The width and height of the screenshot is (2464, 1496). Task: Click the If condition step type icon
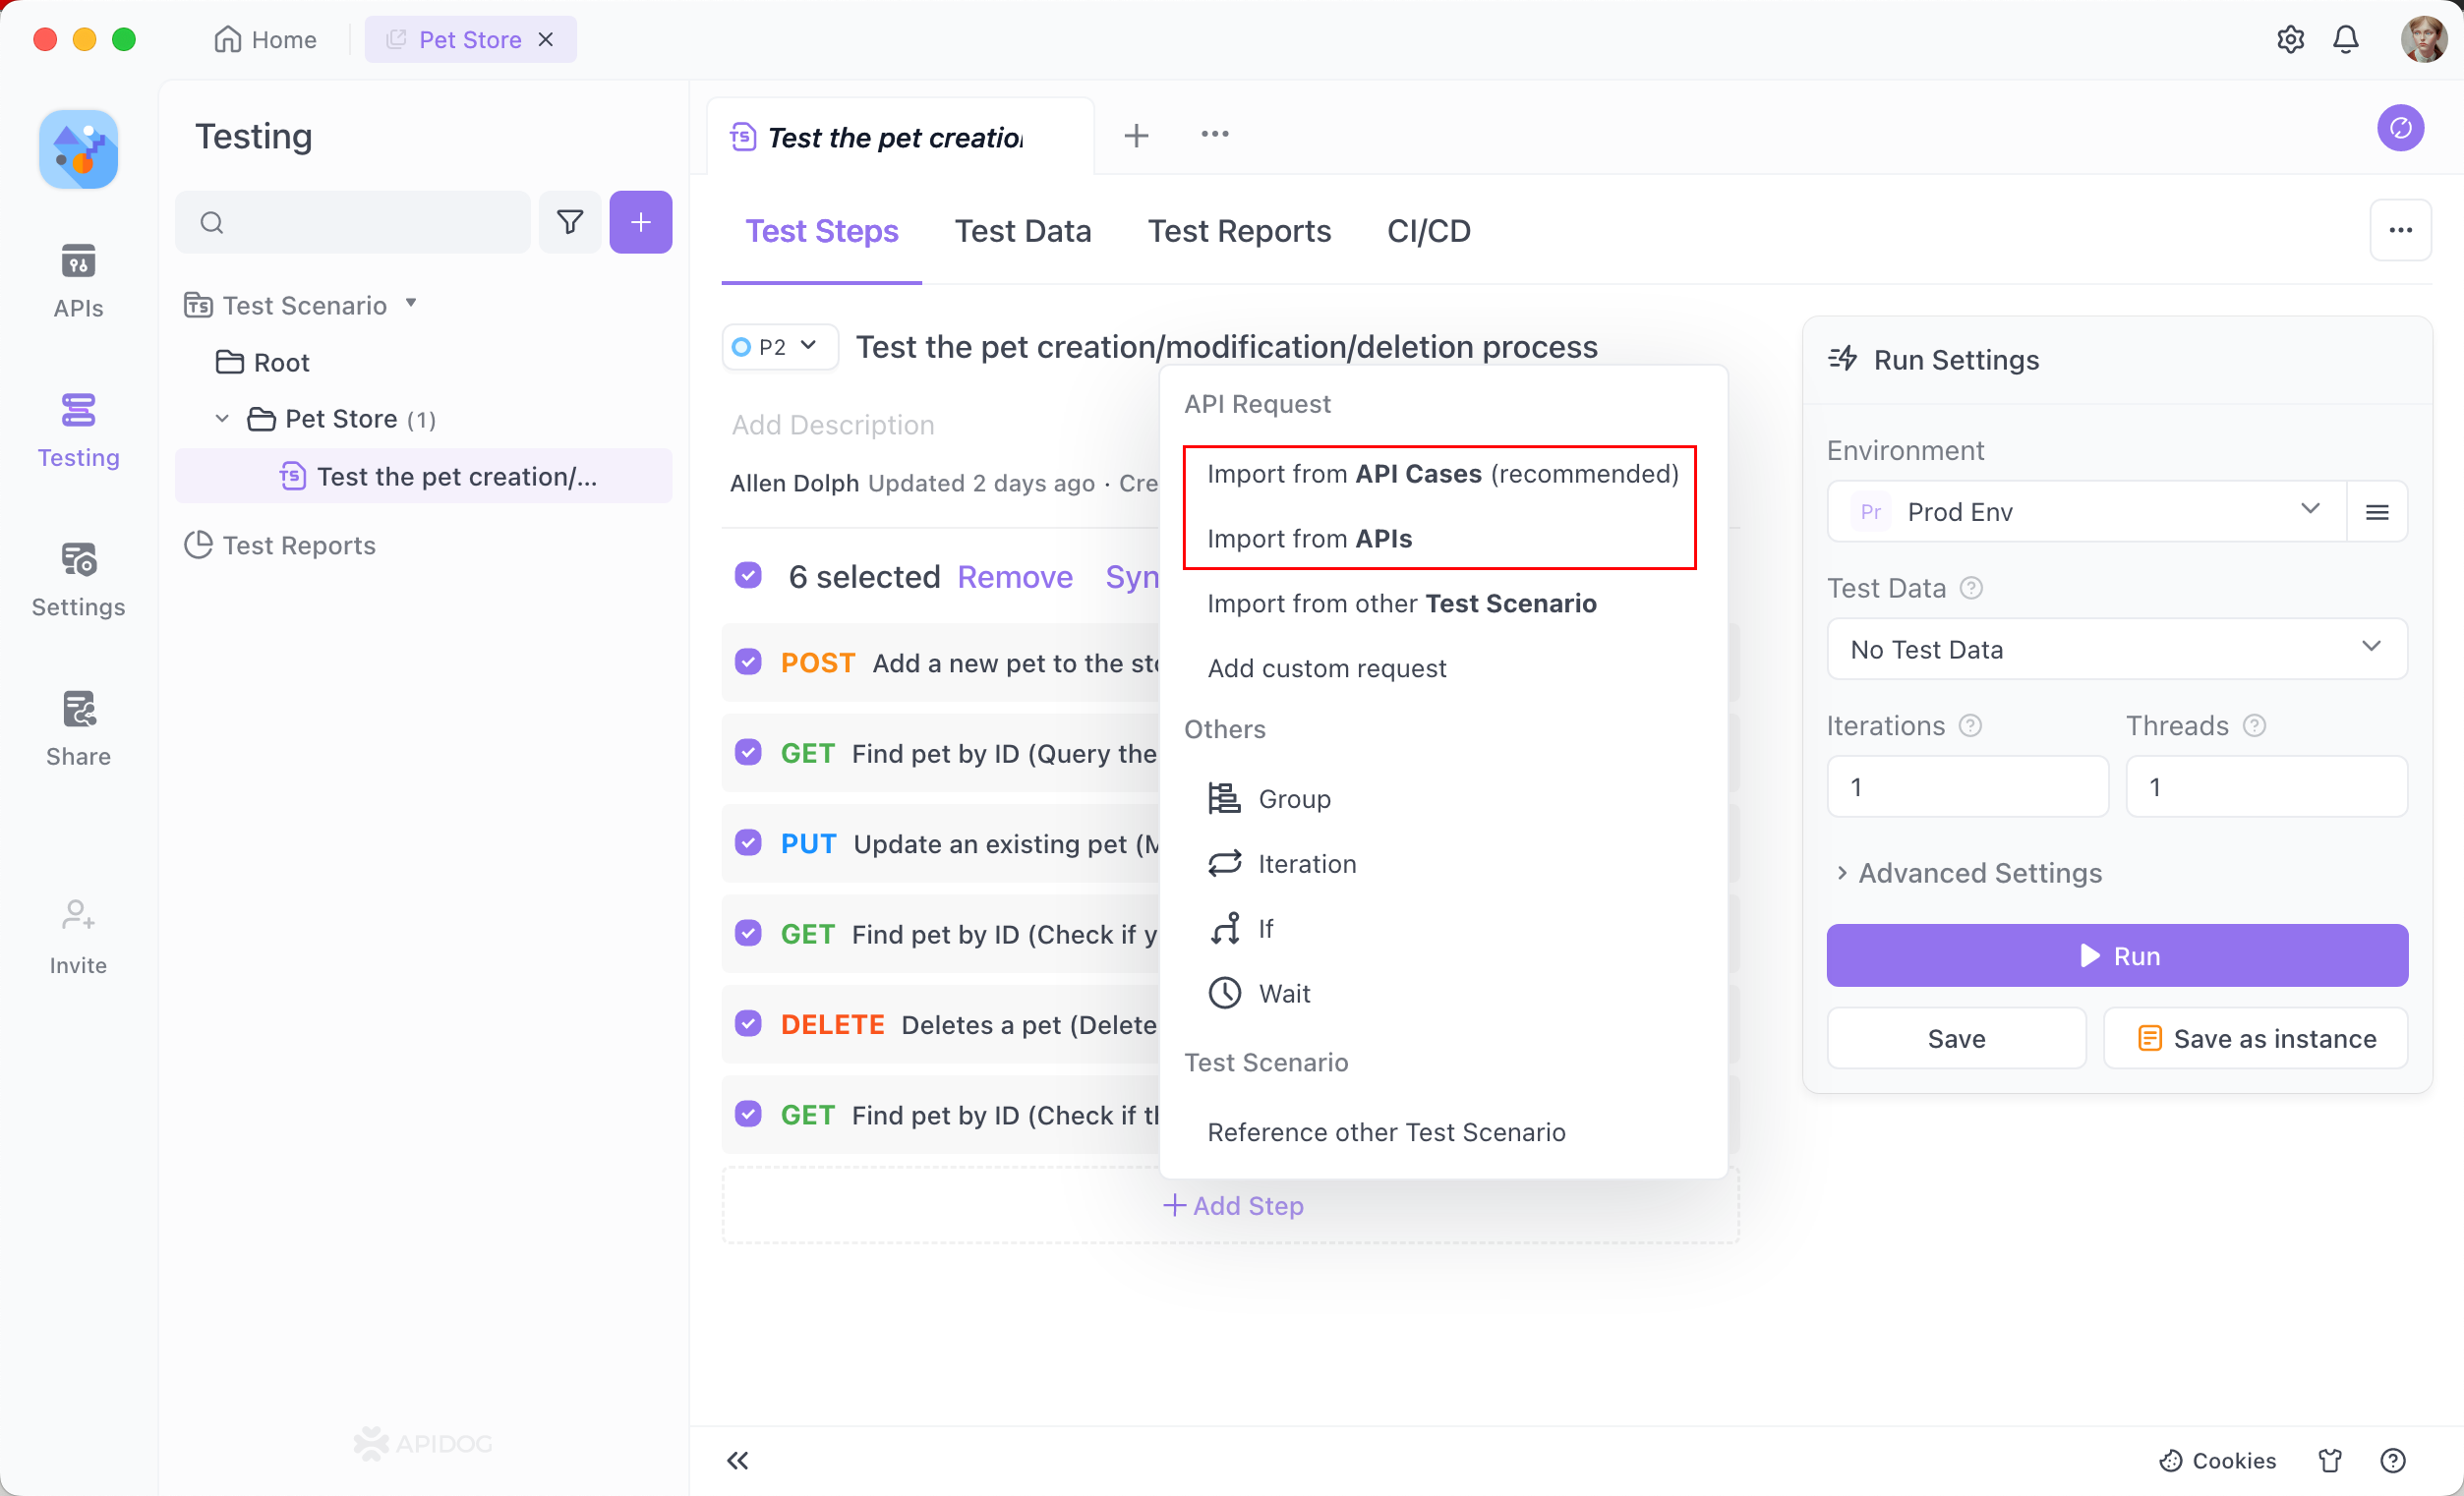click(1225, 928)
